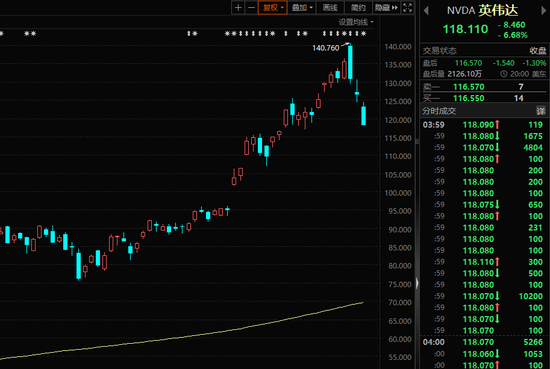Collapse the side panel using divider arrow

417,283
